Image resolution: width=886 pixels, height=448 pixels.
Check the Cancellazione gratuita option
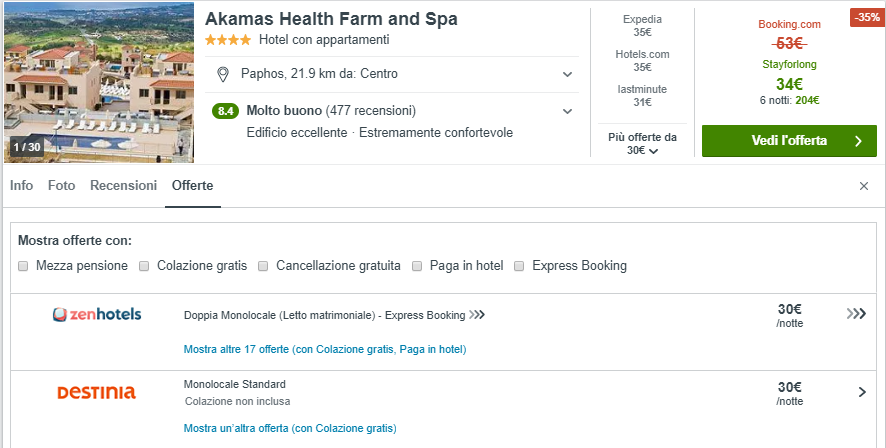click(x=264, y=266)
